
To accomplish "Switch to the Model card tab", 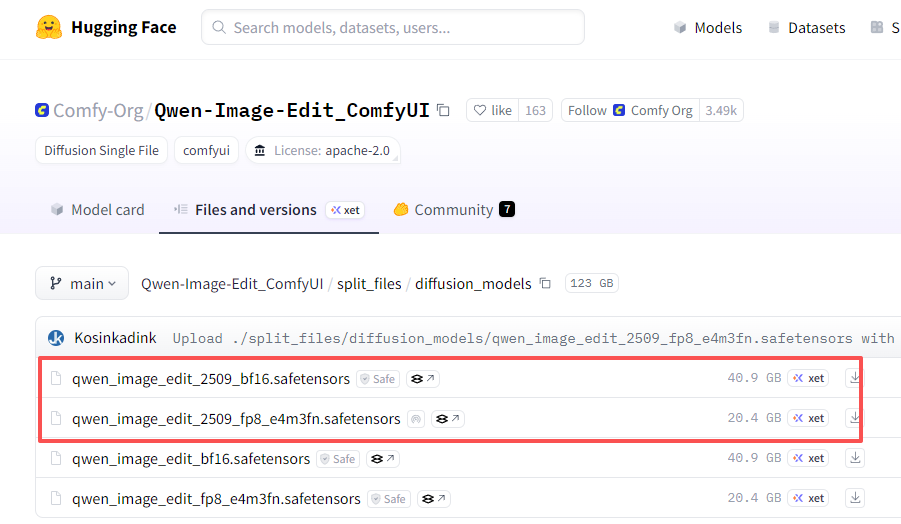I will [97, 210].
